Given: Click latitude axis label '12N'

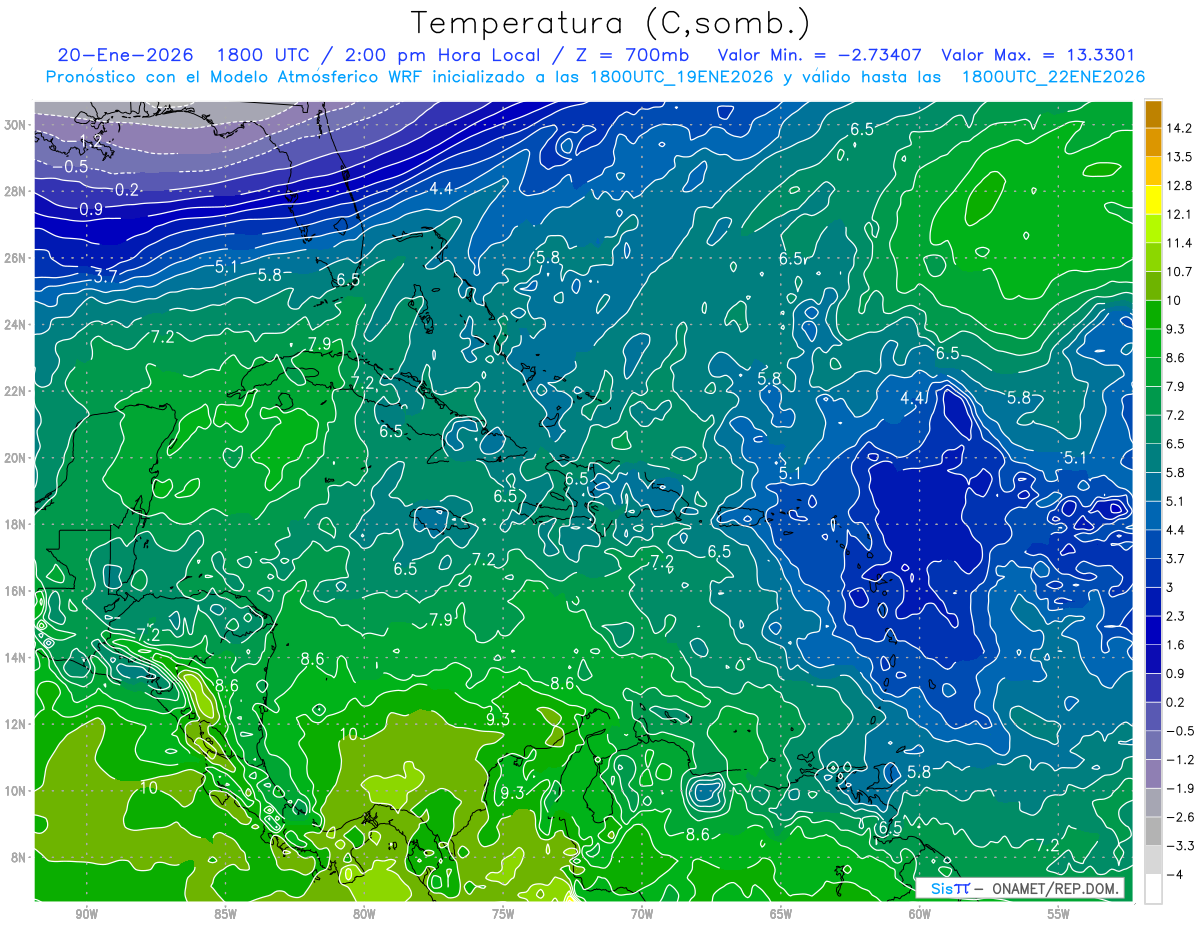Looking at the screenshot, I should [x=15, y=723].
